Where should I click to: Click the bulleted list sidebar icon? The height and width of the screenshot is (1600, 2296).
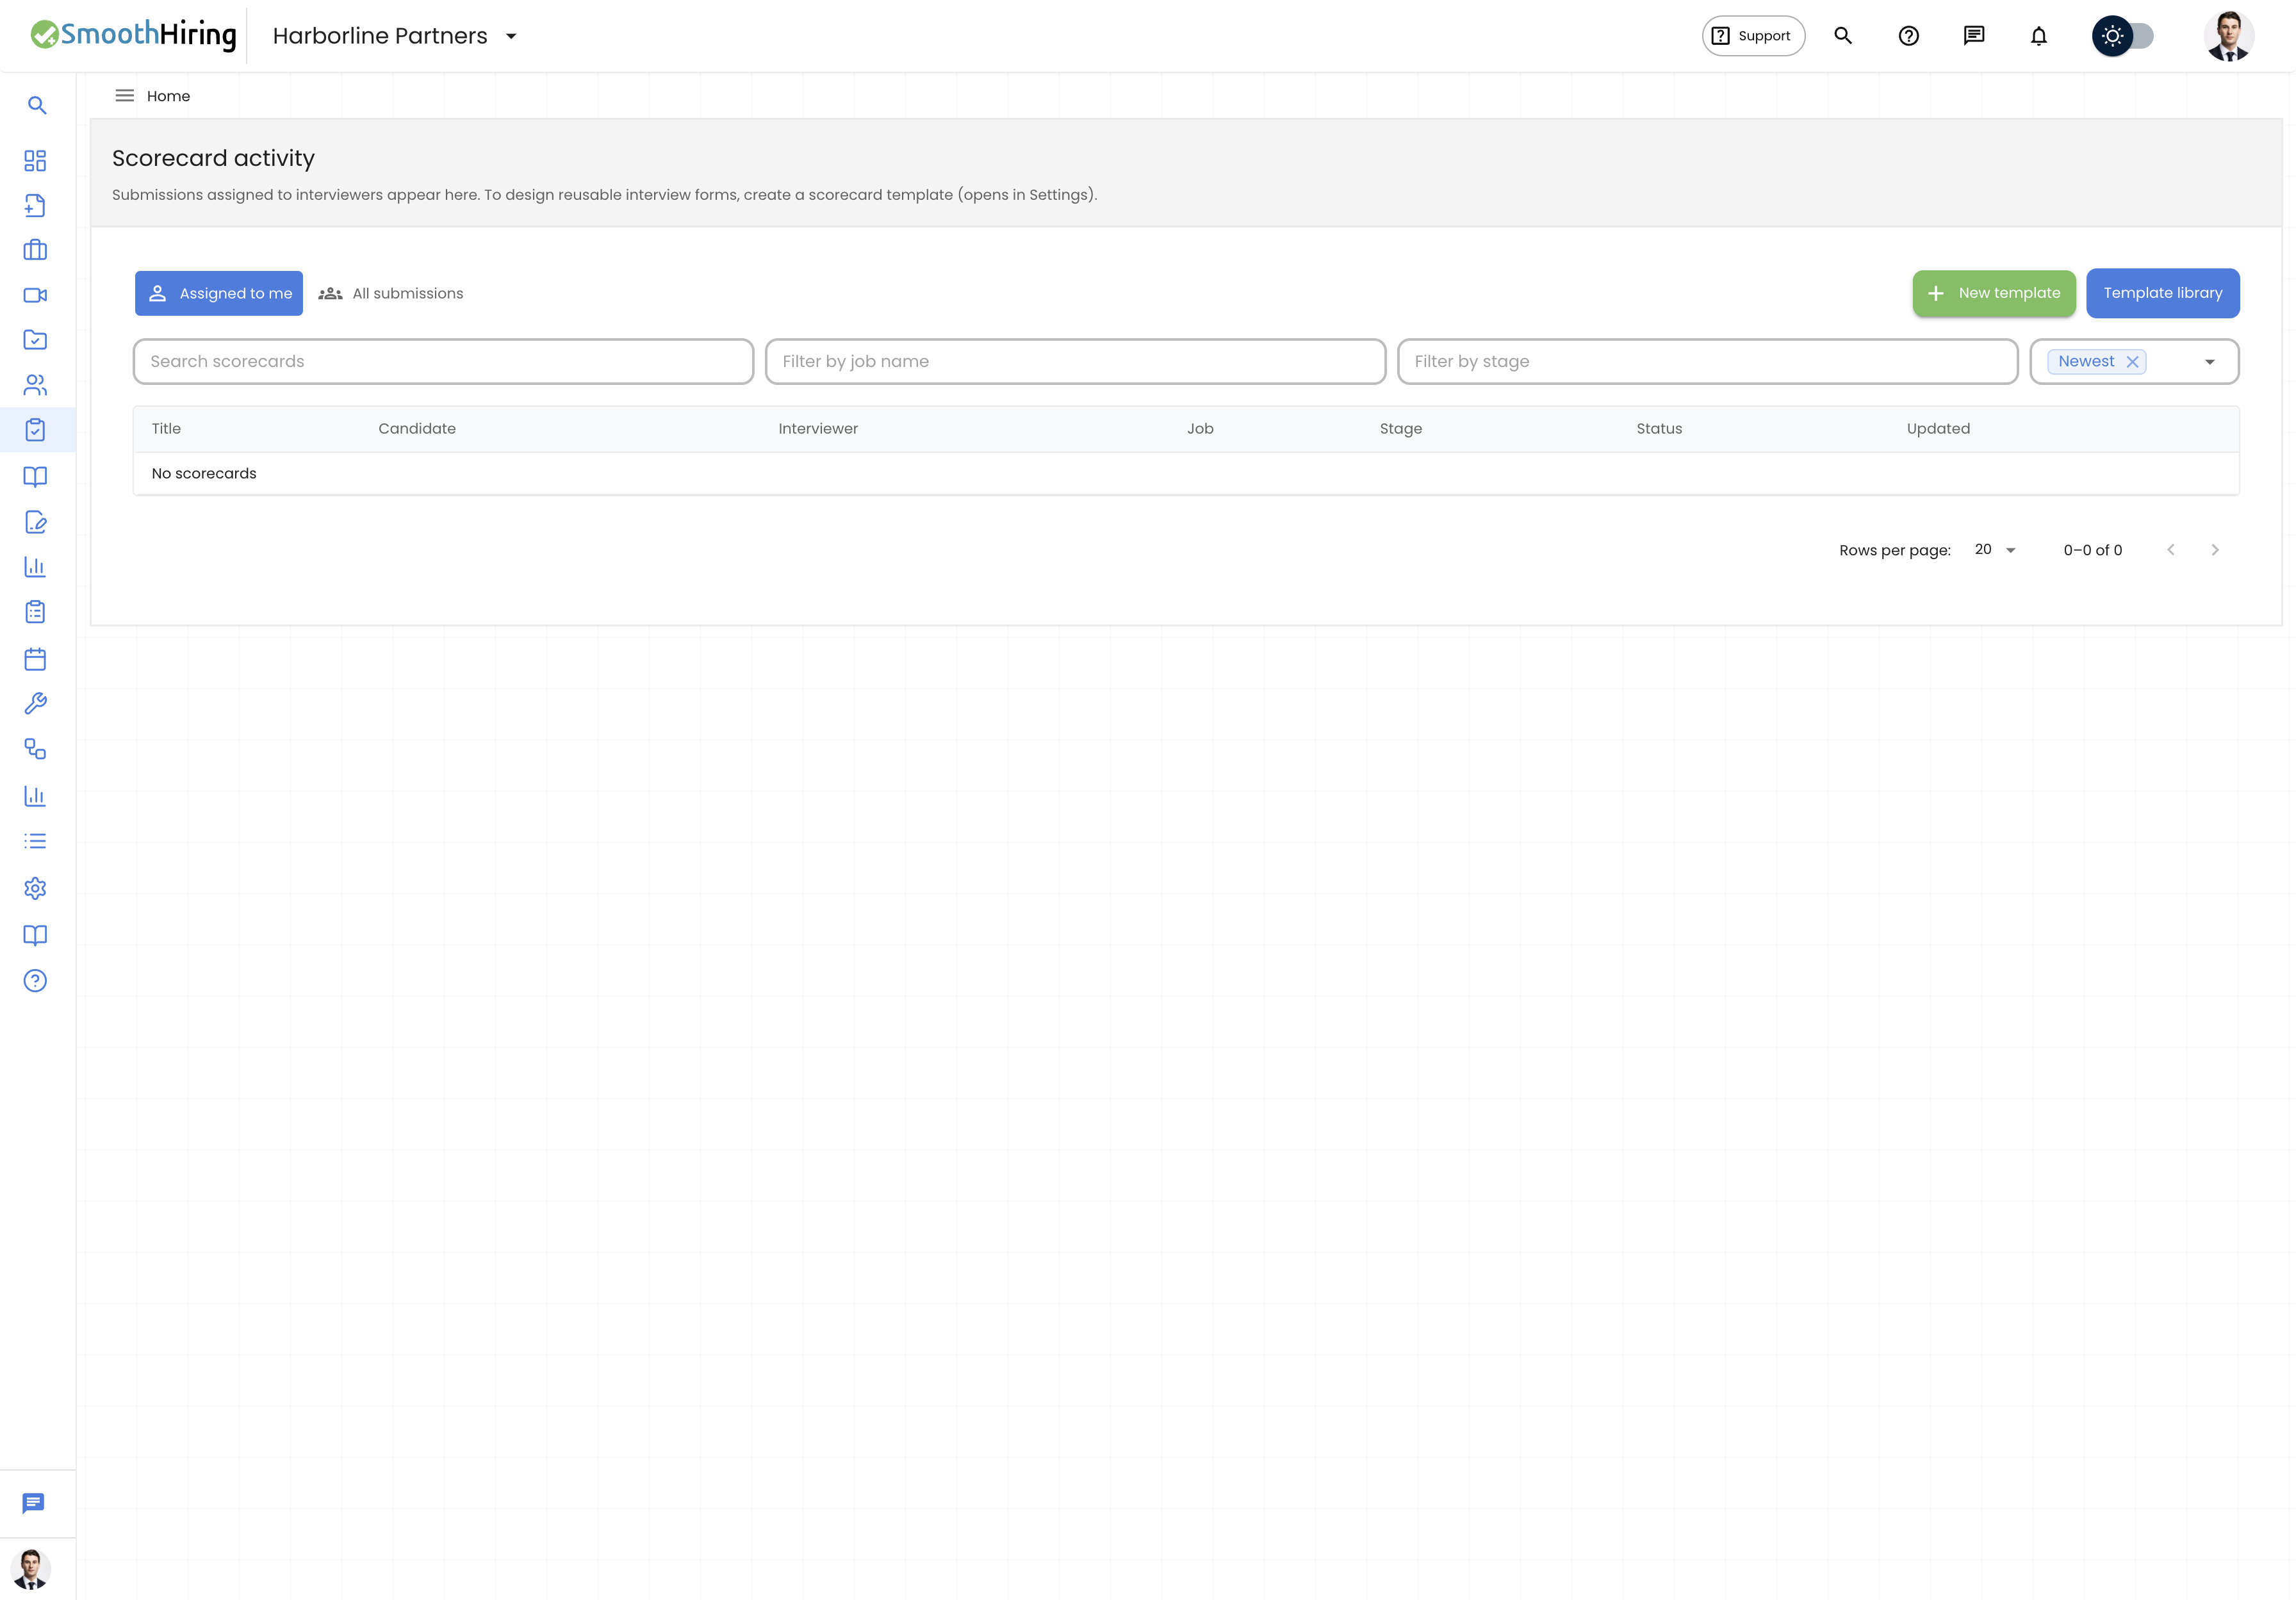[35, 841]
